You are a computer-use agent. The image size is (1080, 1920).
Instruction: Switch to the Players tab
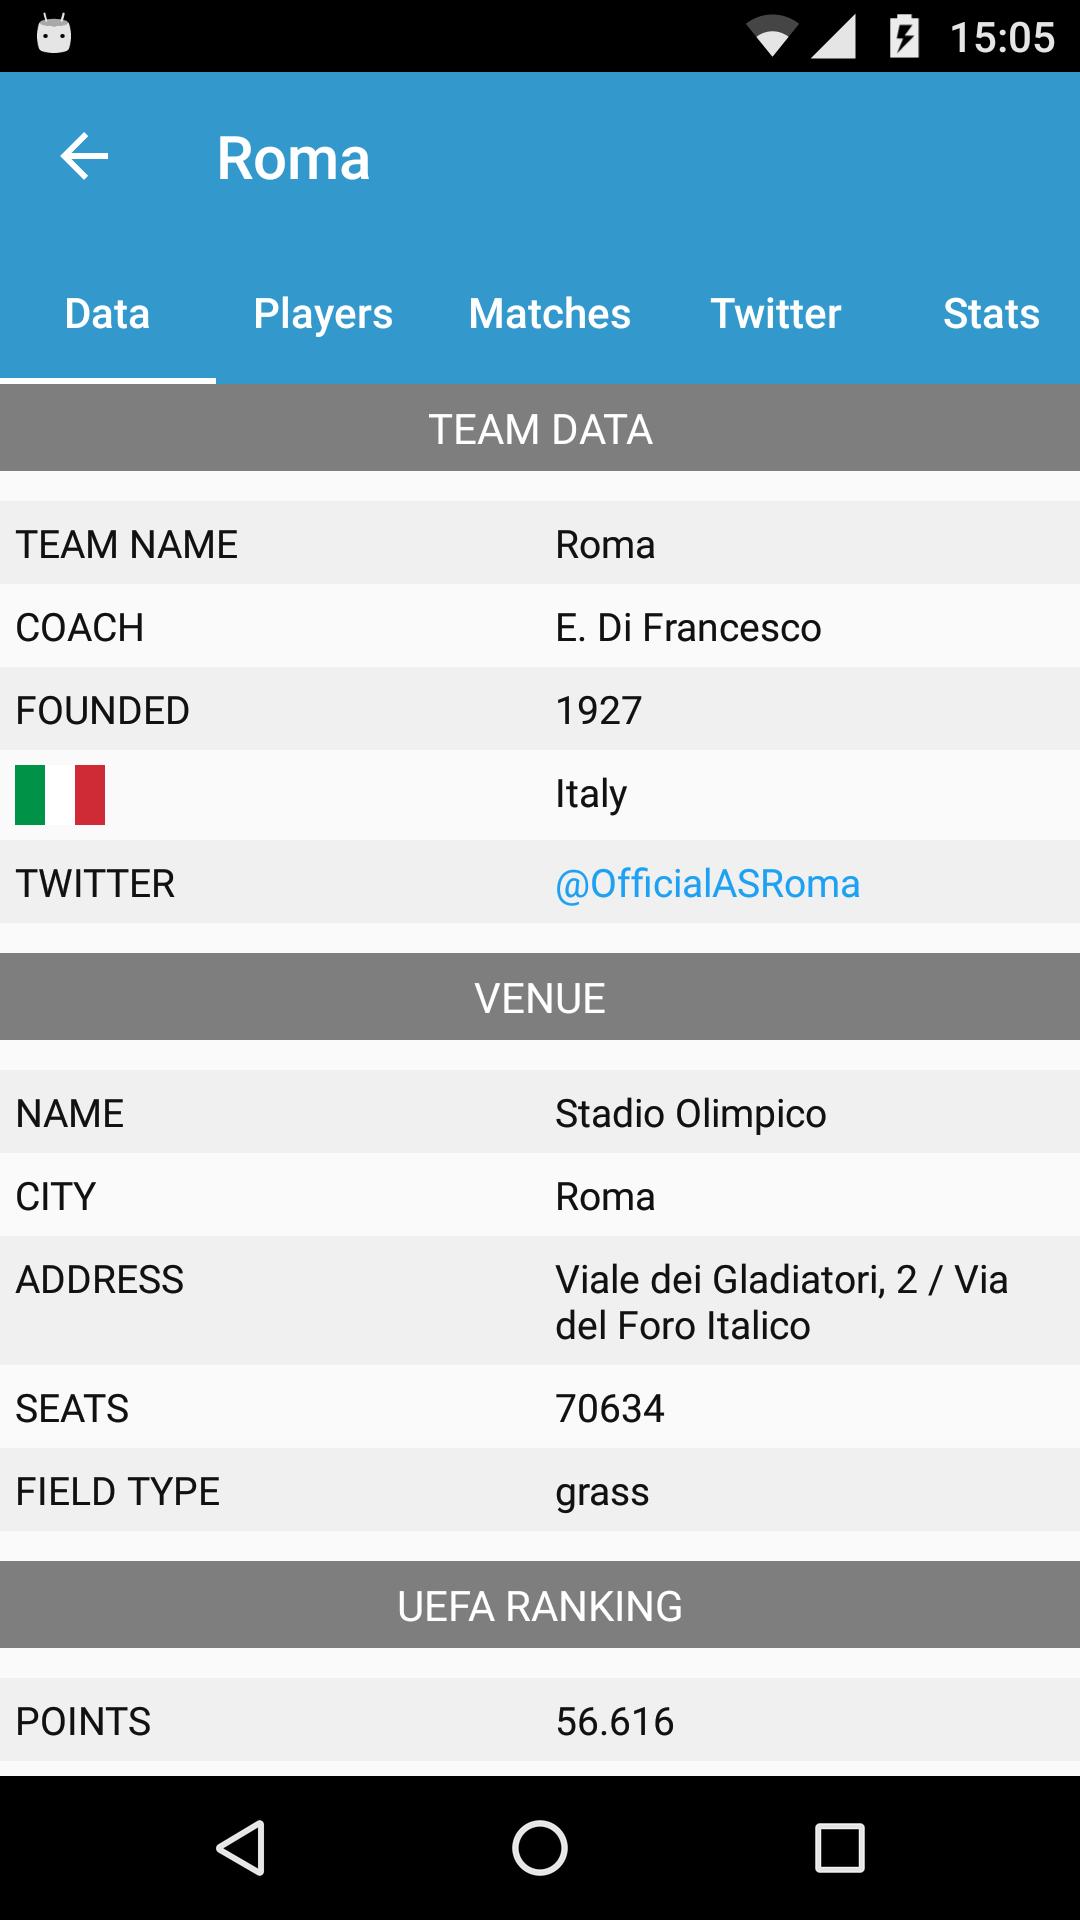[323, 314]
